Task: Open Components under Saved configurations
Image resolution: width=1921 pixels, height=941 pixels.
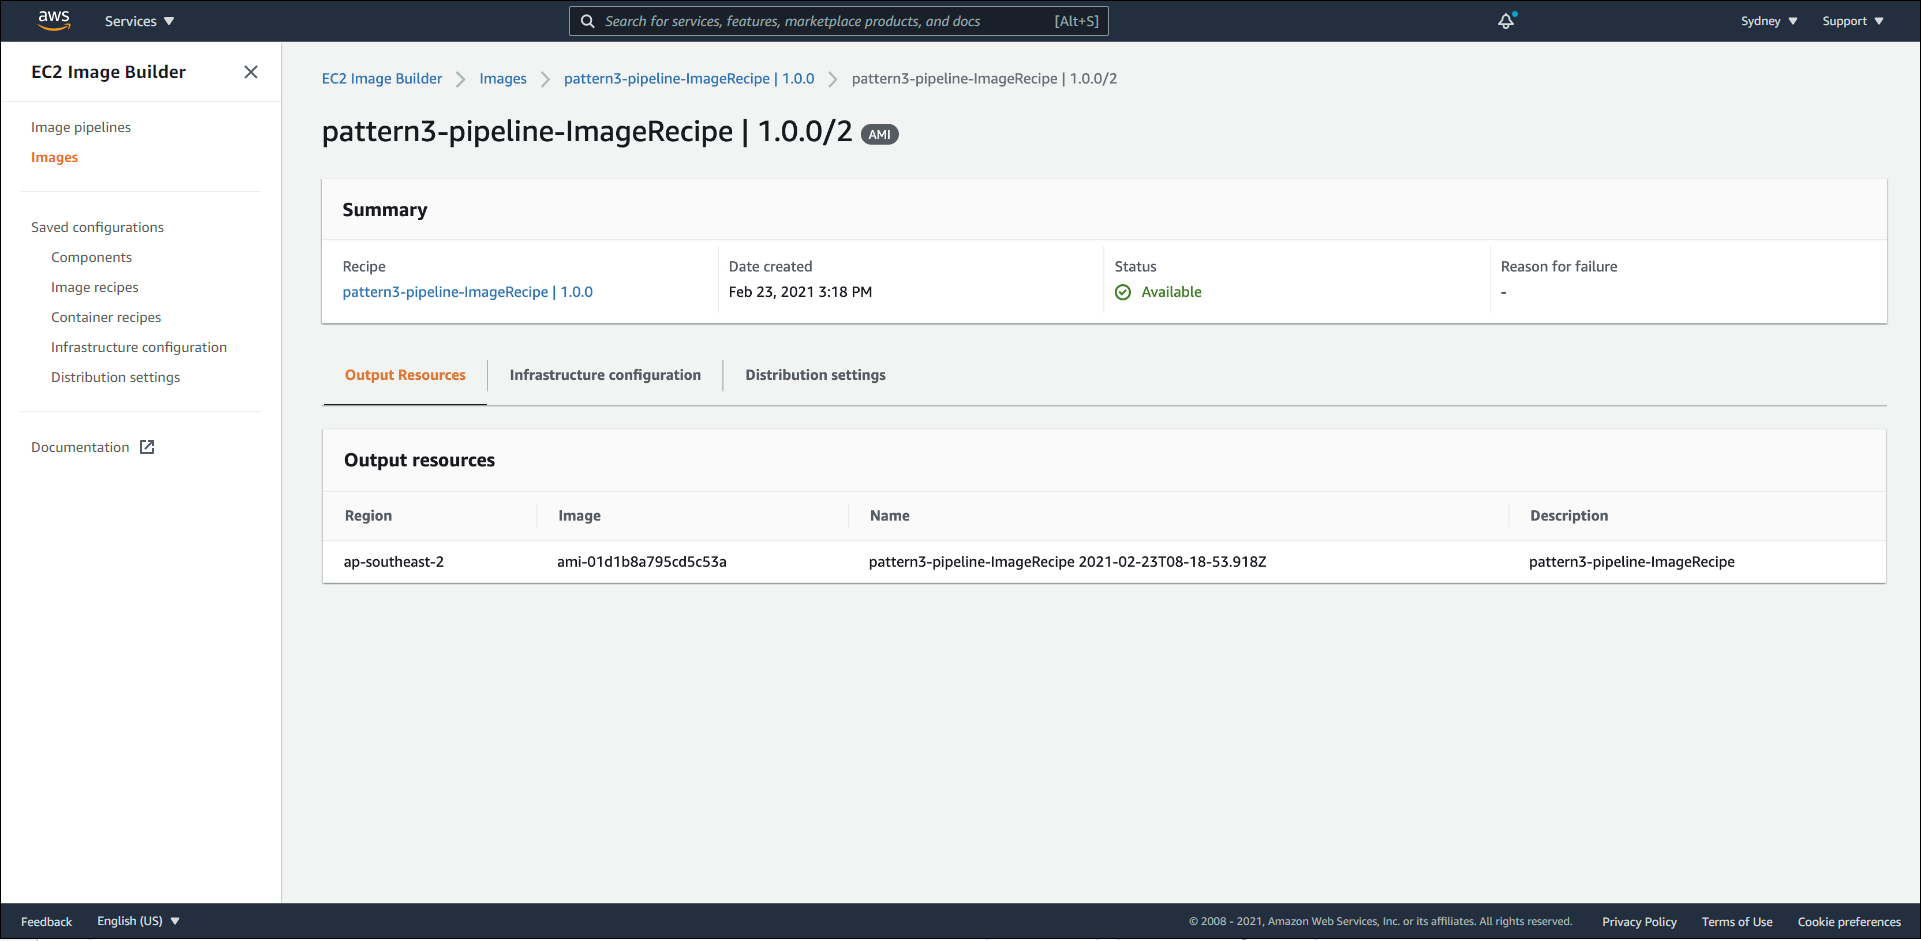Action: 91,257
